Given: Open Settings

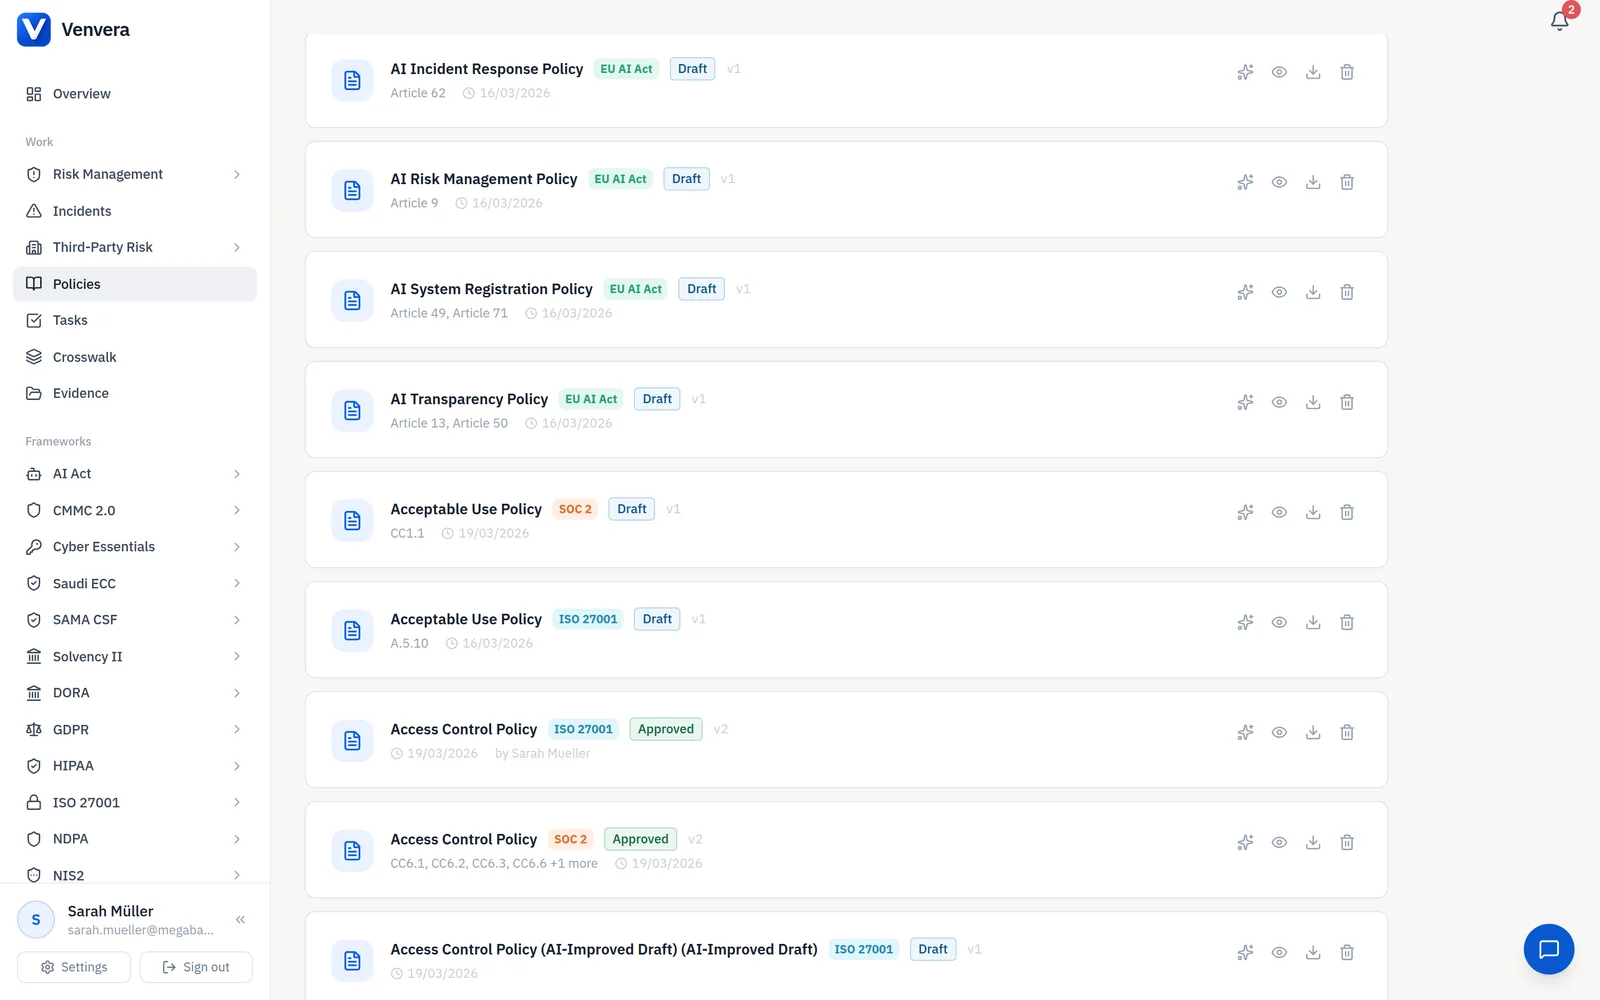Looking at the screenshot, I should (74, 967).
